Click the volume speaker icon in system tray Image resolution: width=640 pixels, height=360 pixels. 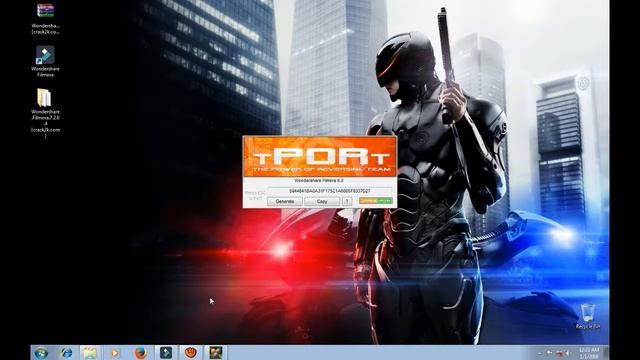coord(569,353)
